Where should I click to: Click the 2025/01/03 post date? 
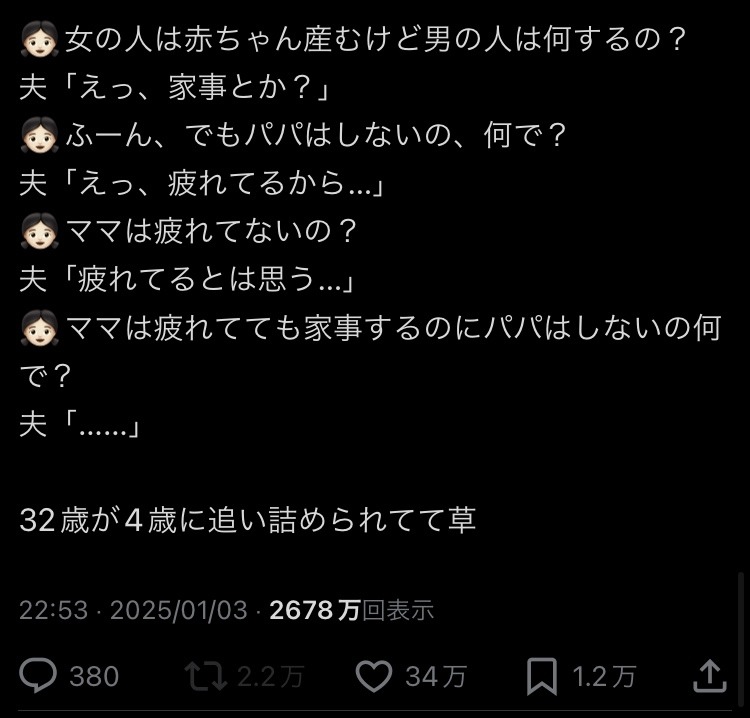178,610
